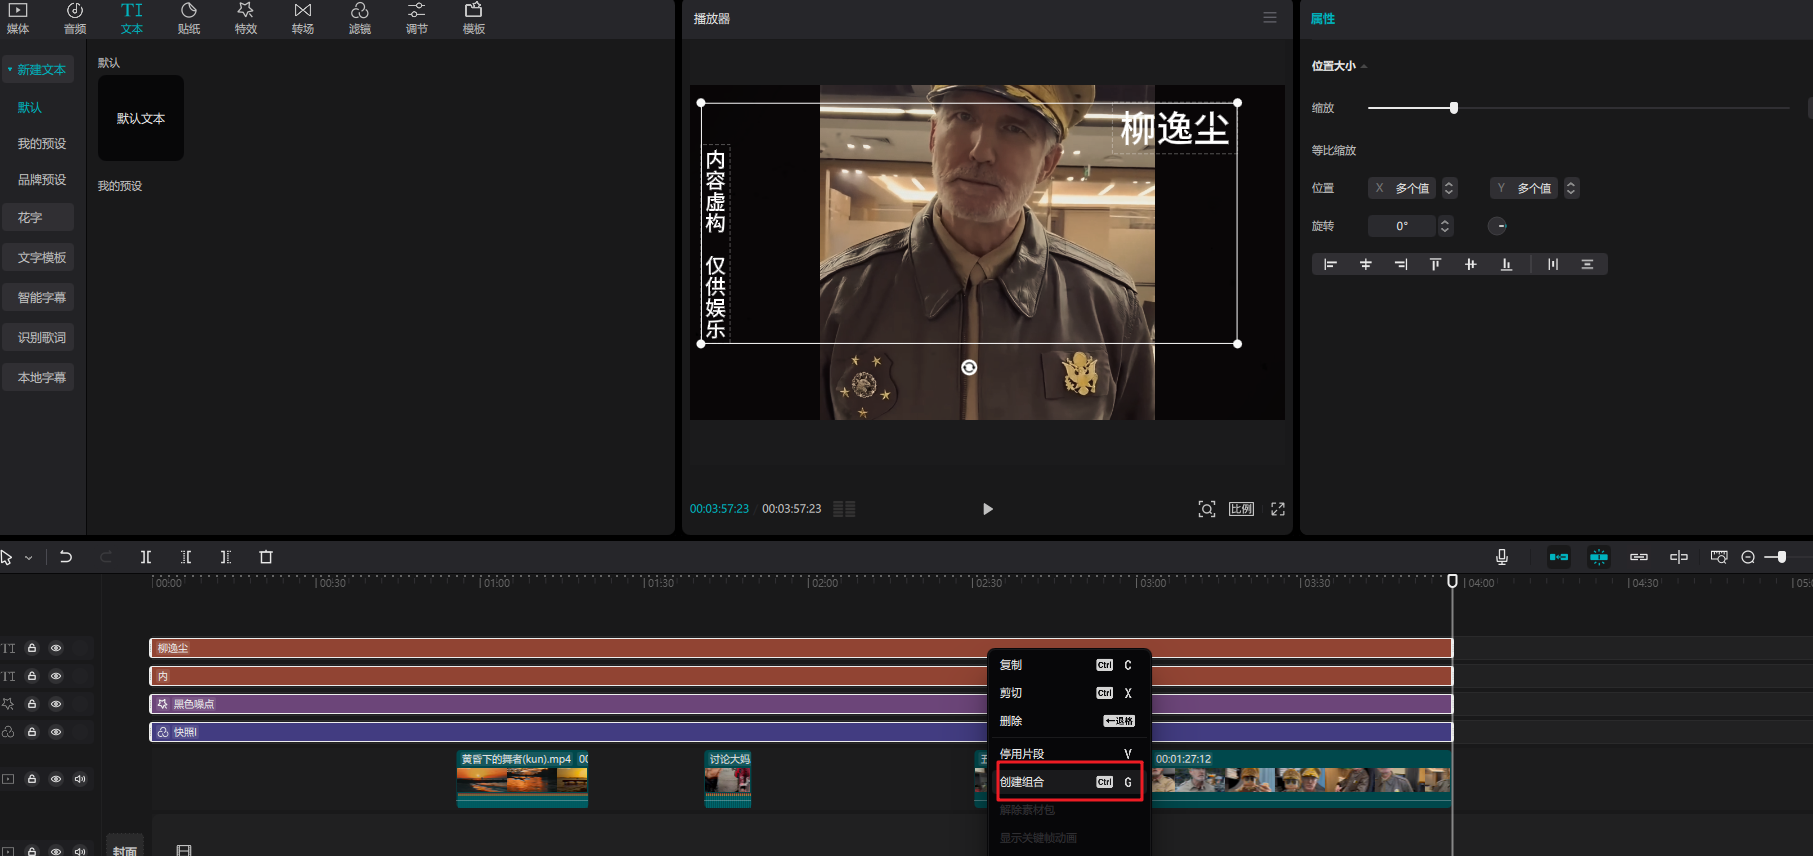Open the 转场 (transitions) panel
Viewport: 1813px width, 856px height.
(302, 18)
